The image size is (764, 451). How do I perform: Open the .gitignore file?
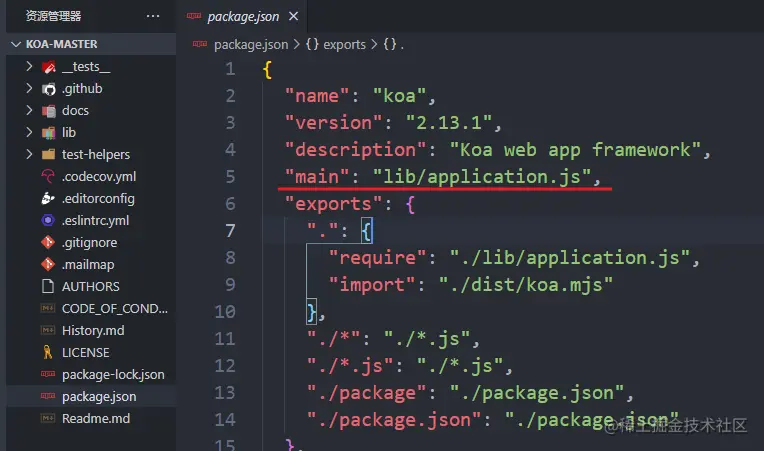tap(91, 242)
